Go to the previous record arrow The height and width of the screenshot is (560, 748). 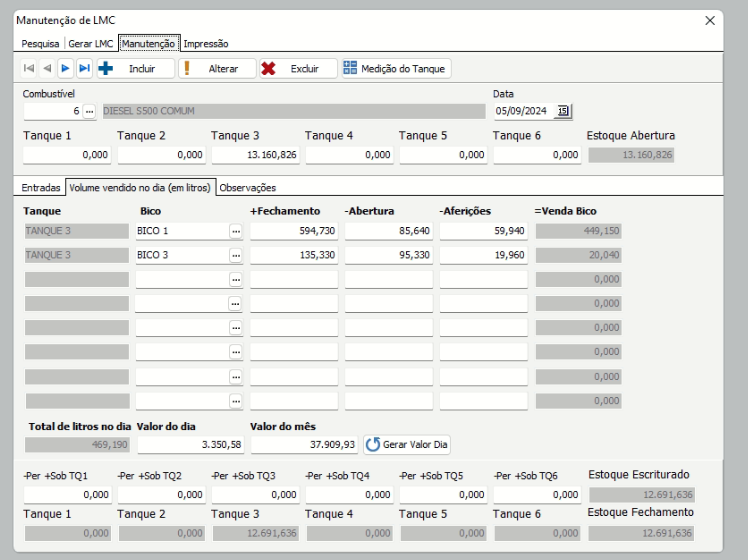[47, 68]
